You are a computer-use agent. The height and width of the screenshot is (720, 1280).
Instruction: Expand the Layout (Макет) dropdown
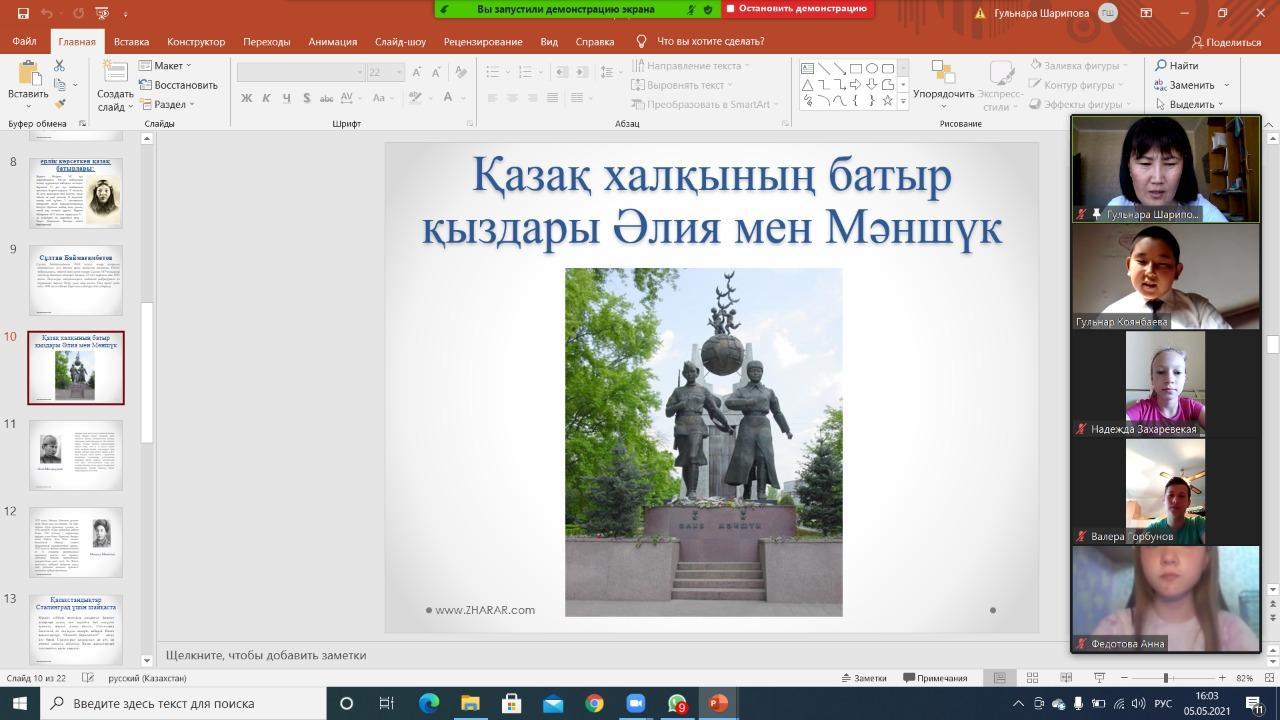166,66
